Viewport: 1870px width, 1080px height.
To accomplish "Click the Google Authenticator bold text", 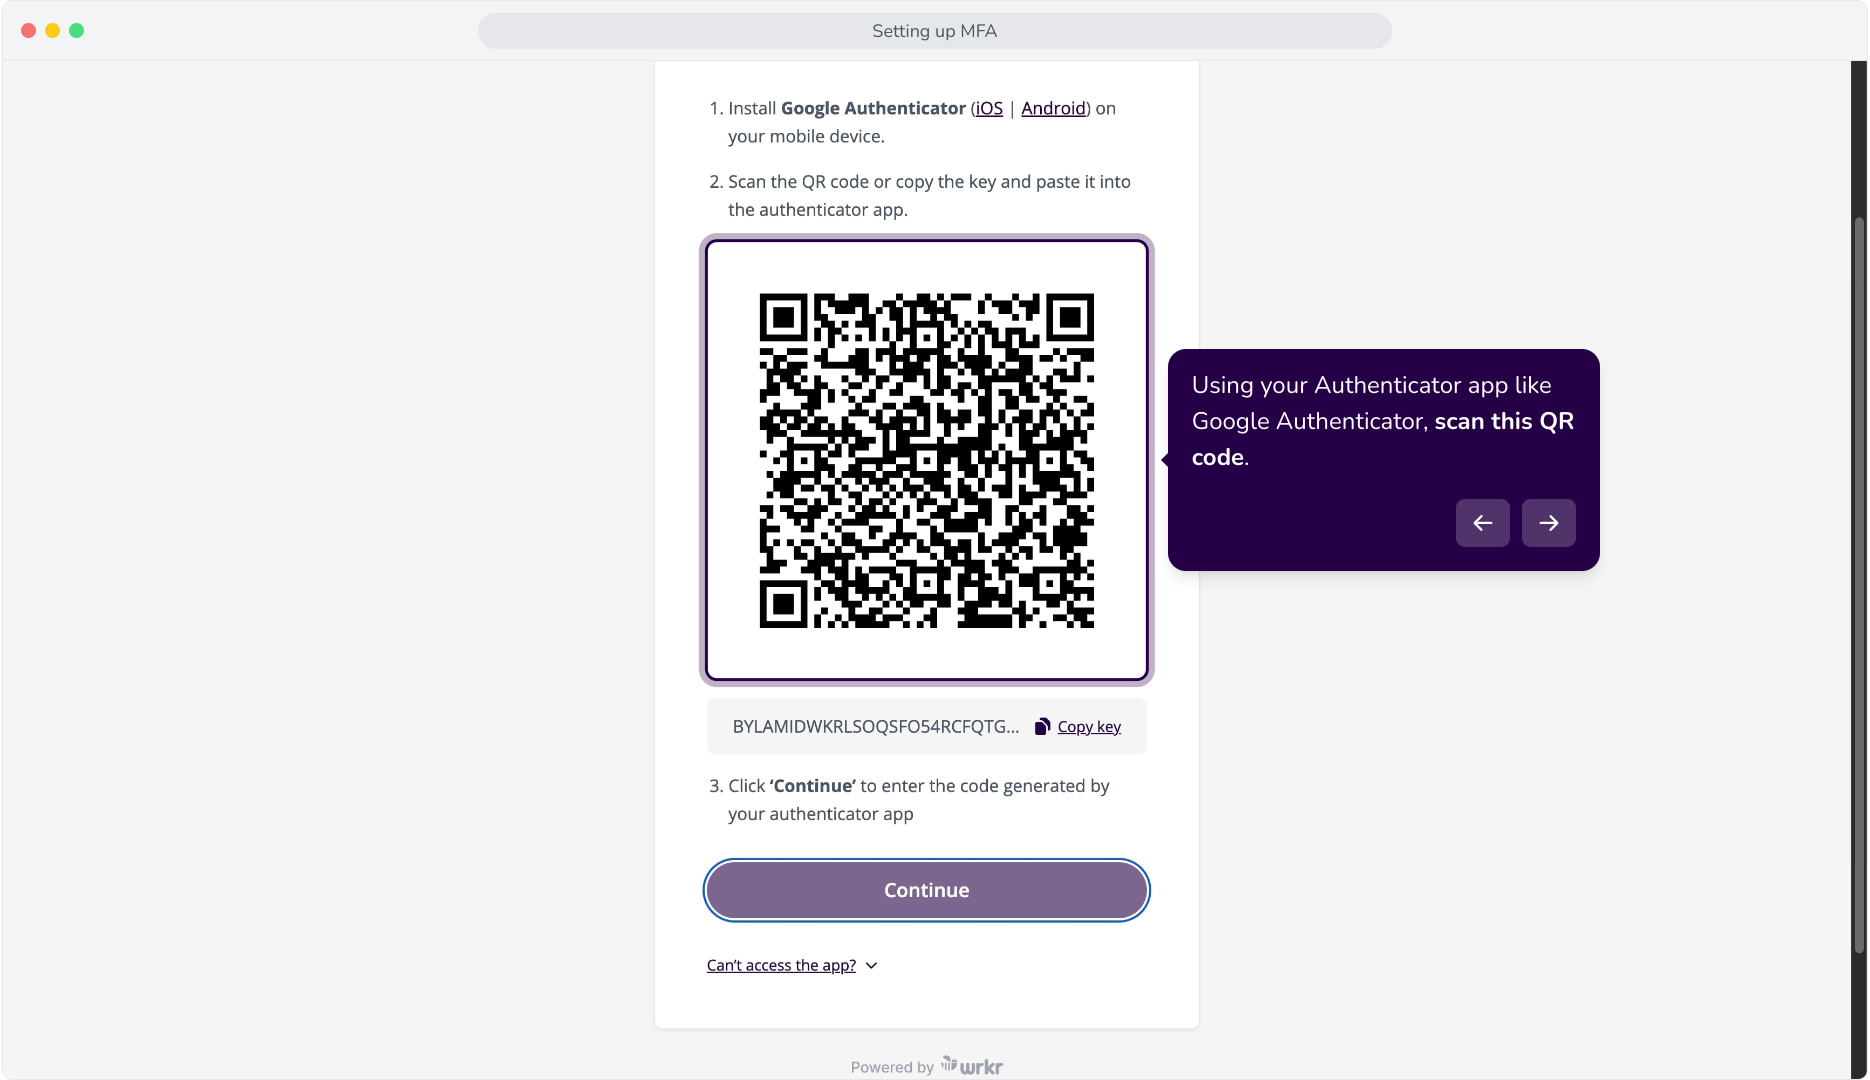I will [873, 108].
